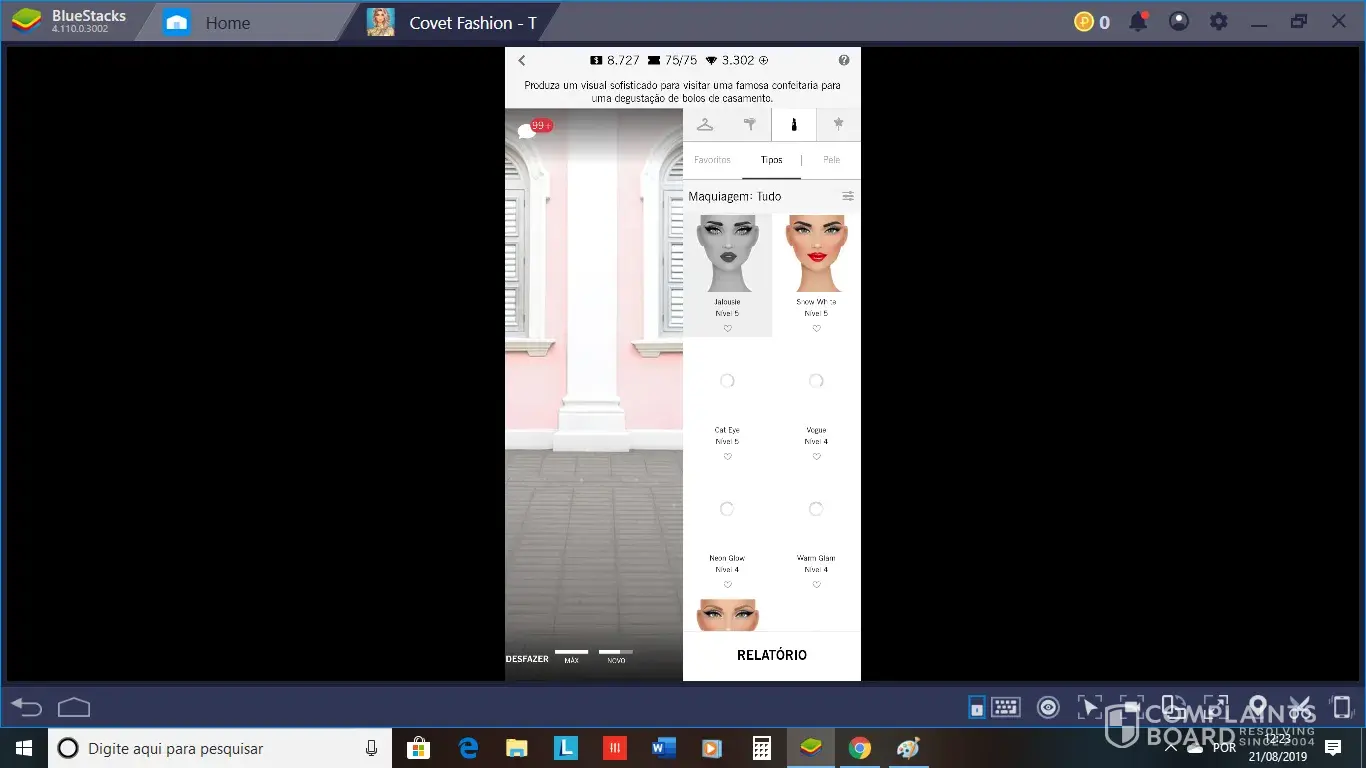Add more diamonds with plus icon
The height and width of the screenshot is (768, 1366).
(764, 61)
